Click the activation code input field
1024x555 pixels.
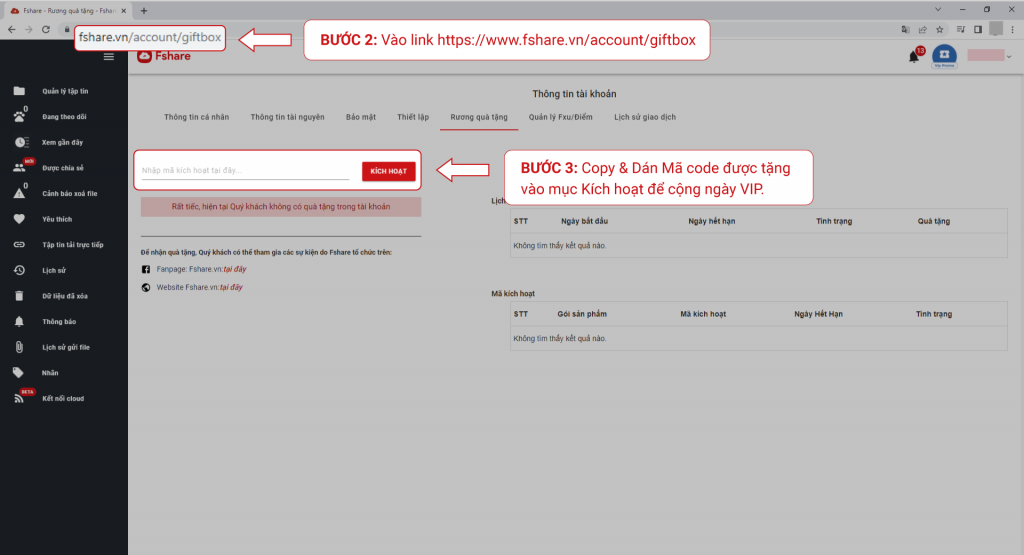pos(246,170)
